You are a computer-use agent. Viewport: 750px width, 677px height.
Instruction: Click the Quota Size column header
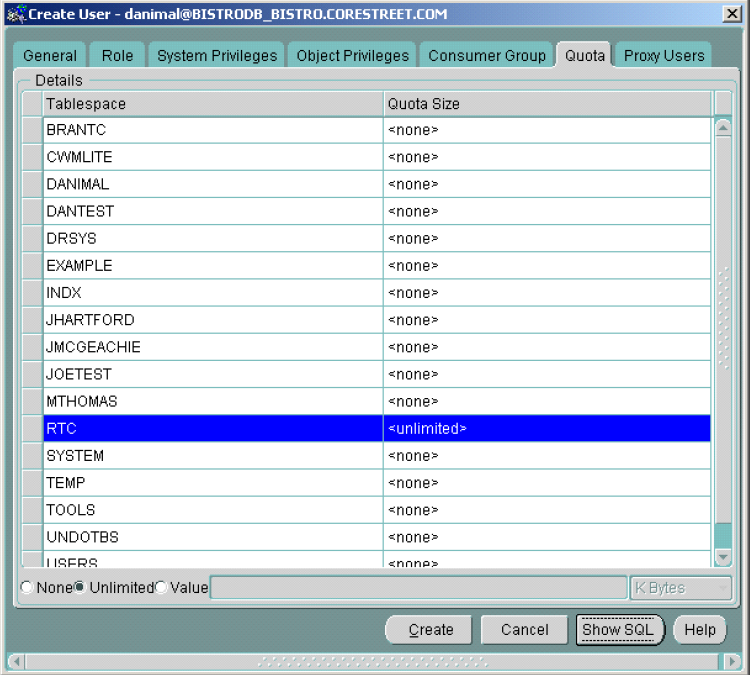pos(547,104)
